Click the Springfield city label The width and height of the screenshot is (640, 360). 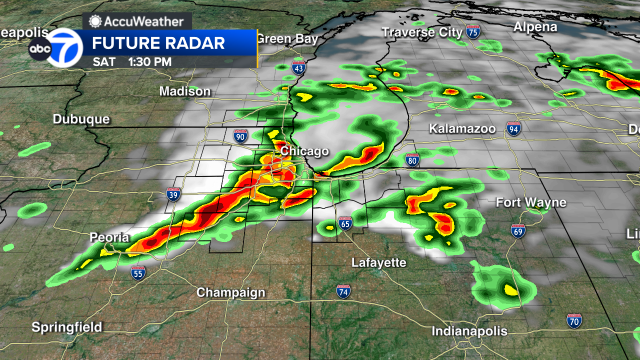click(x=67, y=327)
